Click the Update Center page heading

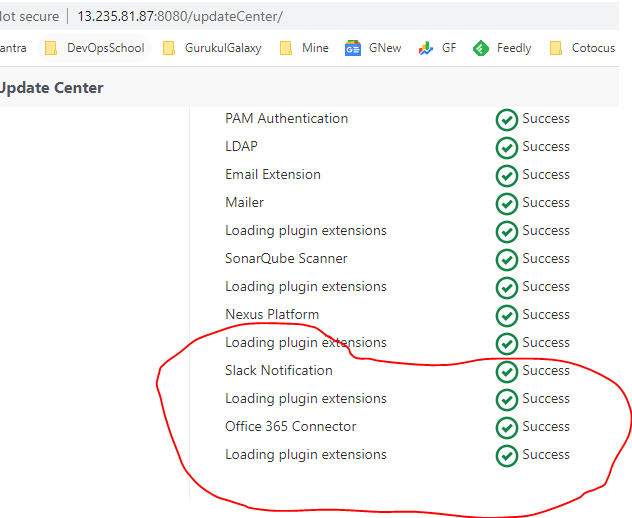pyautogui.click(x=50, y=88)
